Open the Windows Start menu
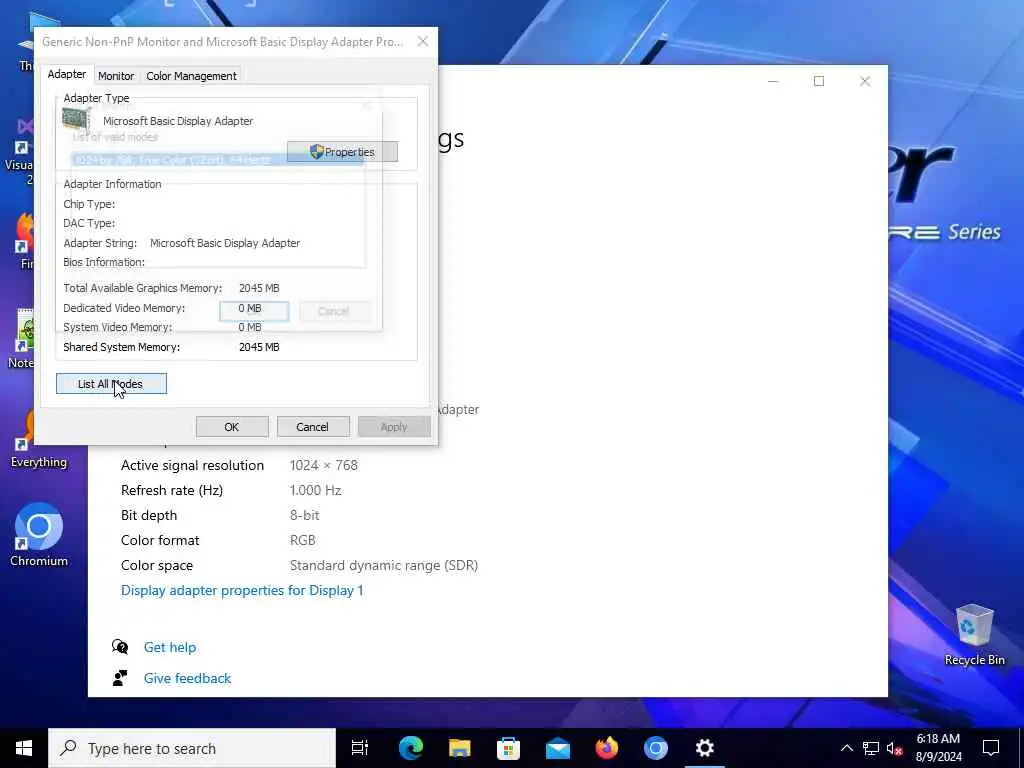 (24, 748)
